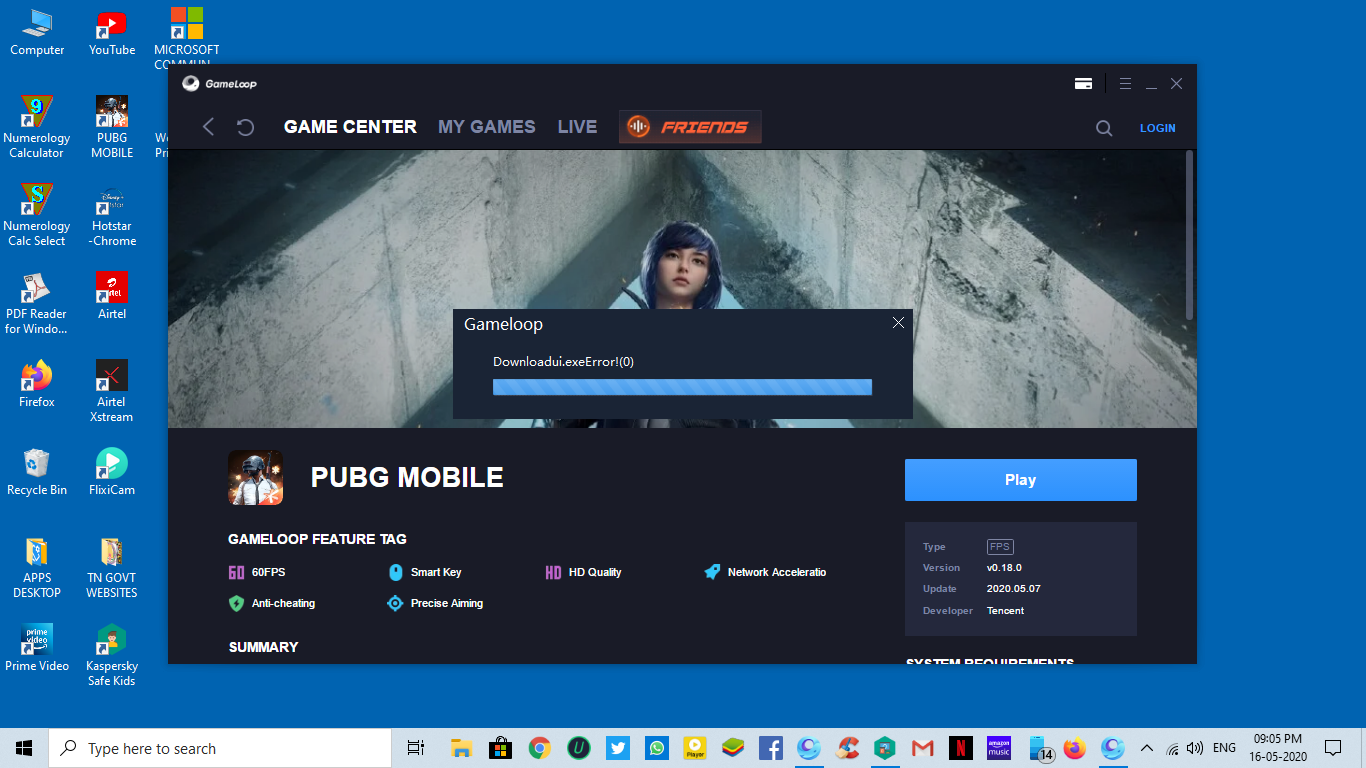Go back with the GameLoop back arrow
This screenshot has width=1366, height=768.
click(x=208, y=127)
